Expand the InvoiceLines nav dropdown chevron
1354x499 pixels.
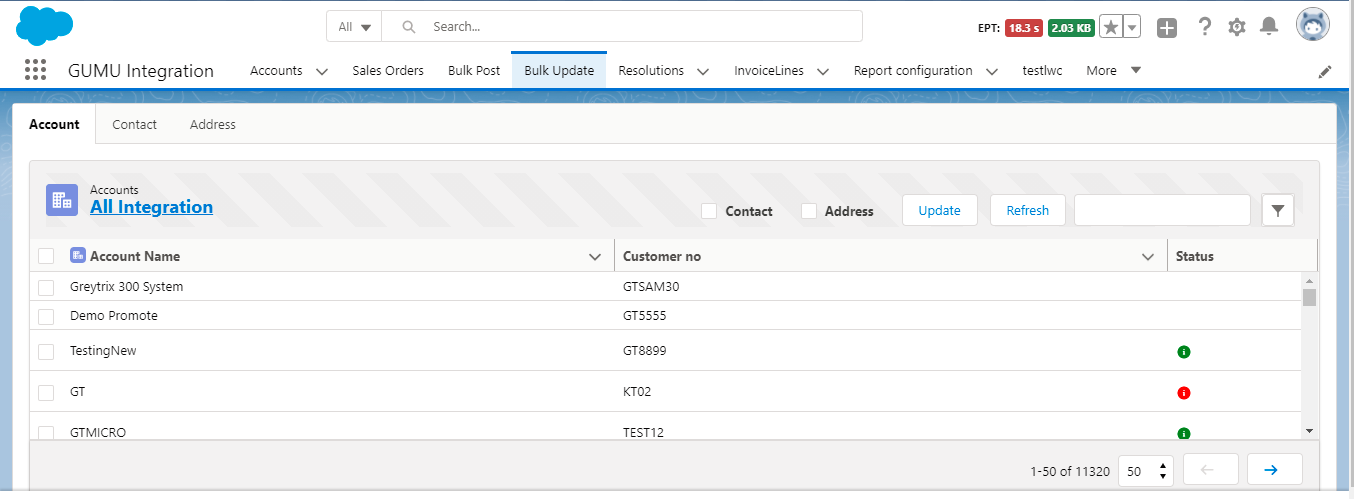point(823,72)
